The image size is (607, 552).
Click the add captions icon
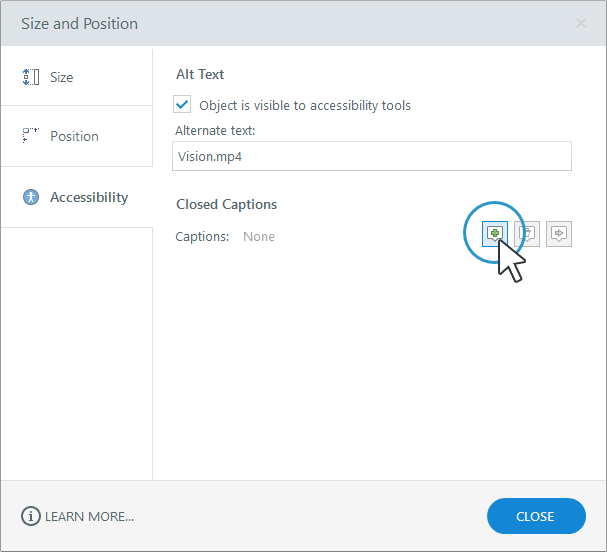494,233
